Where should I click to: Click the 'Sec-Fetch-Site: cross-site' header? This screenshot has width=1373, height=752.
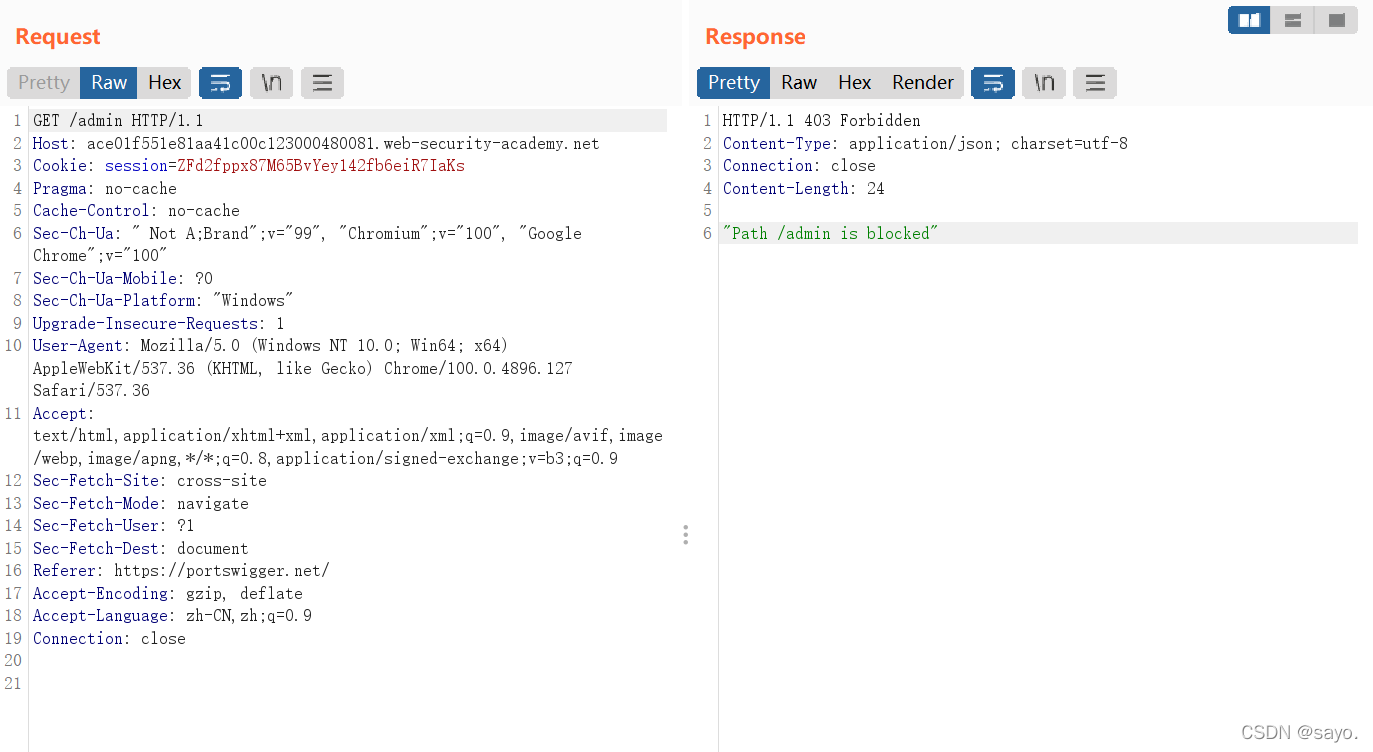point(150,481)
